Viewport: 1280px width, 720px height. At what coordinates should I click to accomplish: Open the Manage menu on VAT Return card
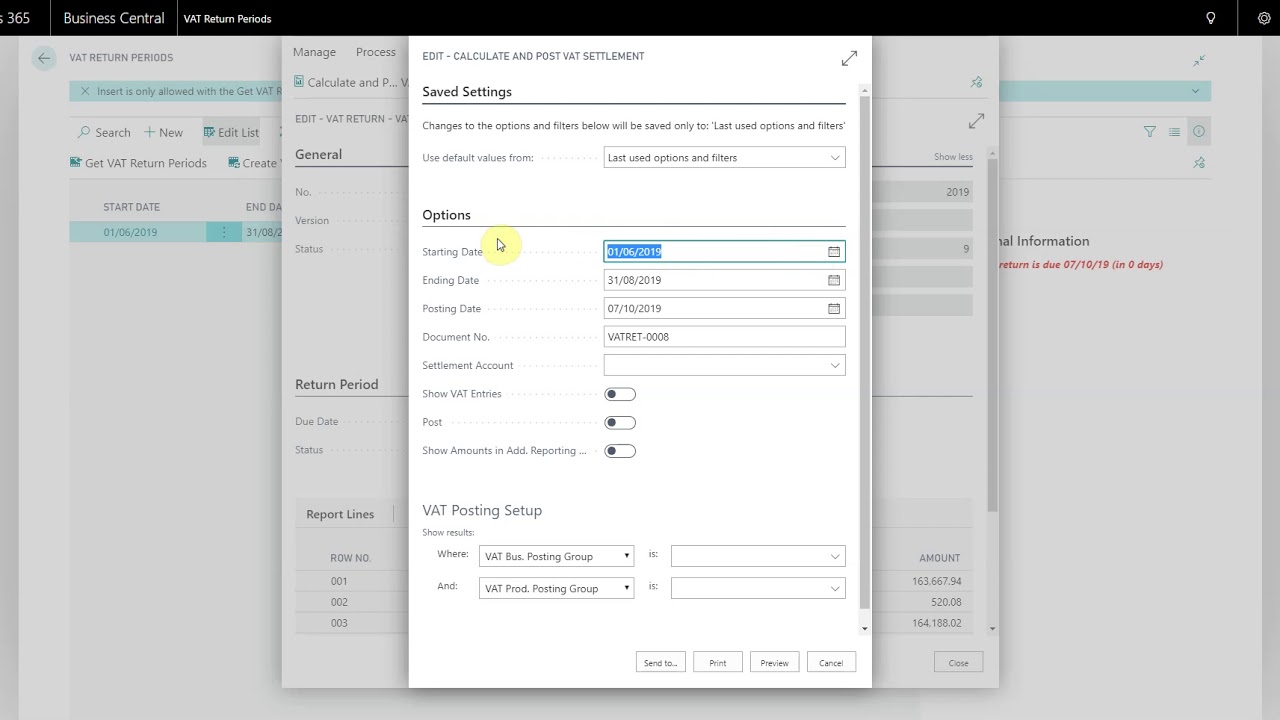point(314,52)
